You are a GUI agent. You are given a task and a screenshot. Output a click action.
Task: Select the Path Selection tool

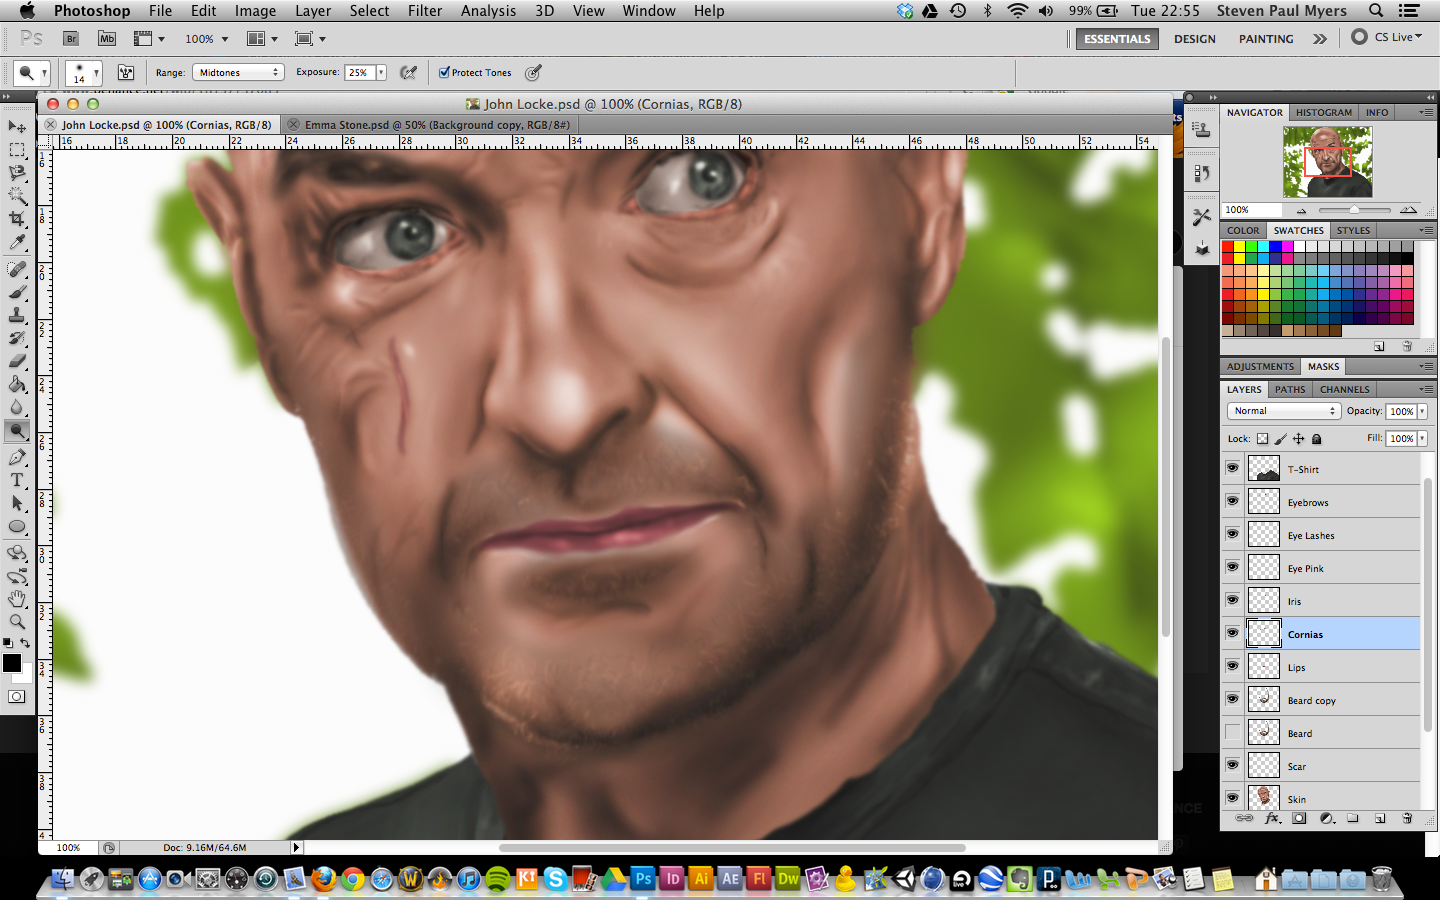[17, 503]
